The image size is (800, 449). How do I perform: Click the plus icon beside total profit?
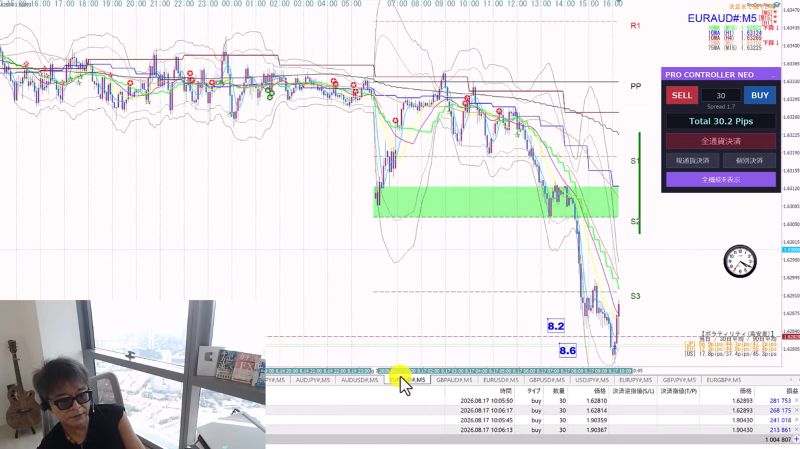[x=796, y=439]
